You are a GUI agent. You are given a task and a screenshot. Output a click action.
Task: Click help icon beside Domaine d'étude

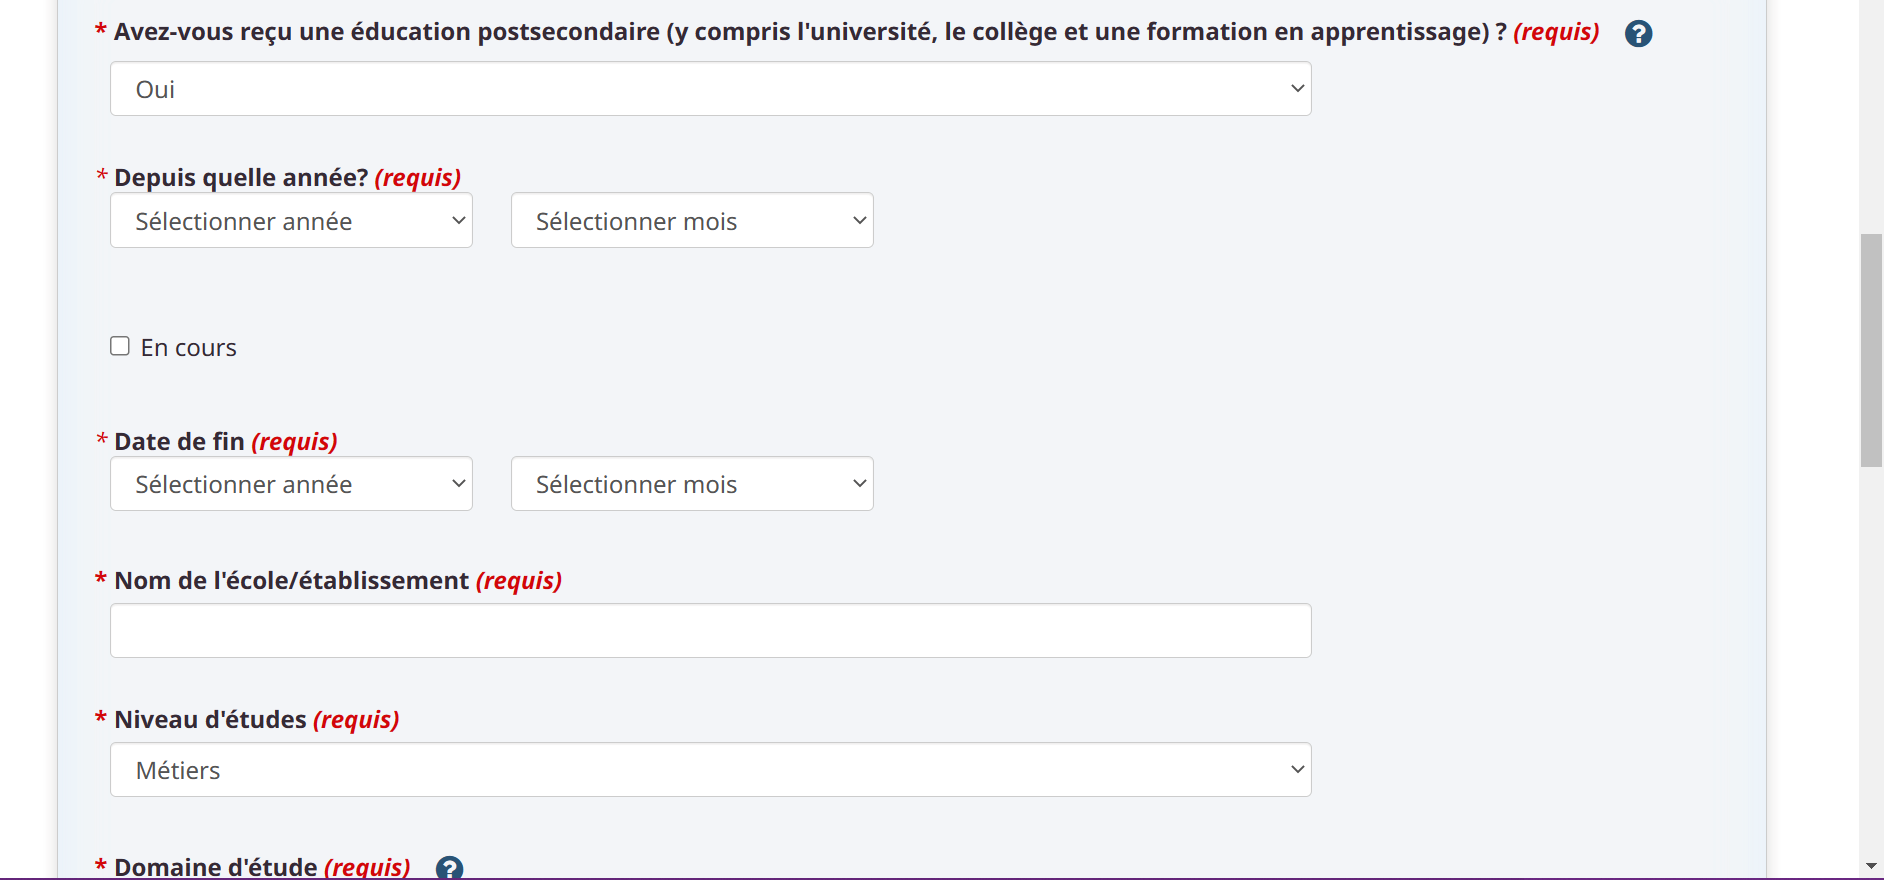click(450, 867)
